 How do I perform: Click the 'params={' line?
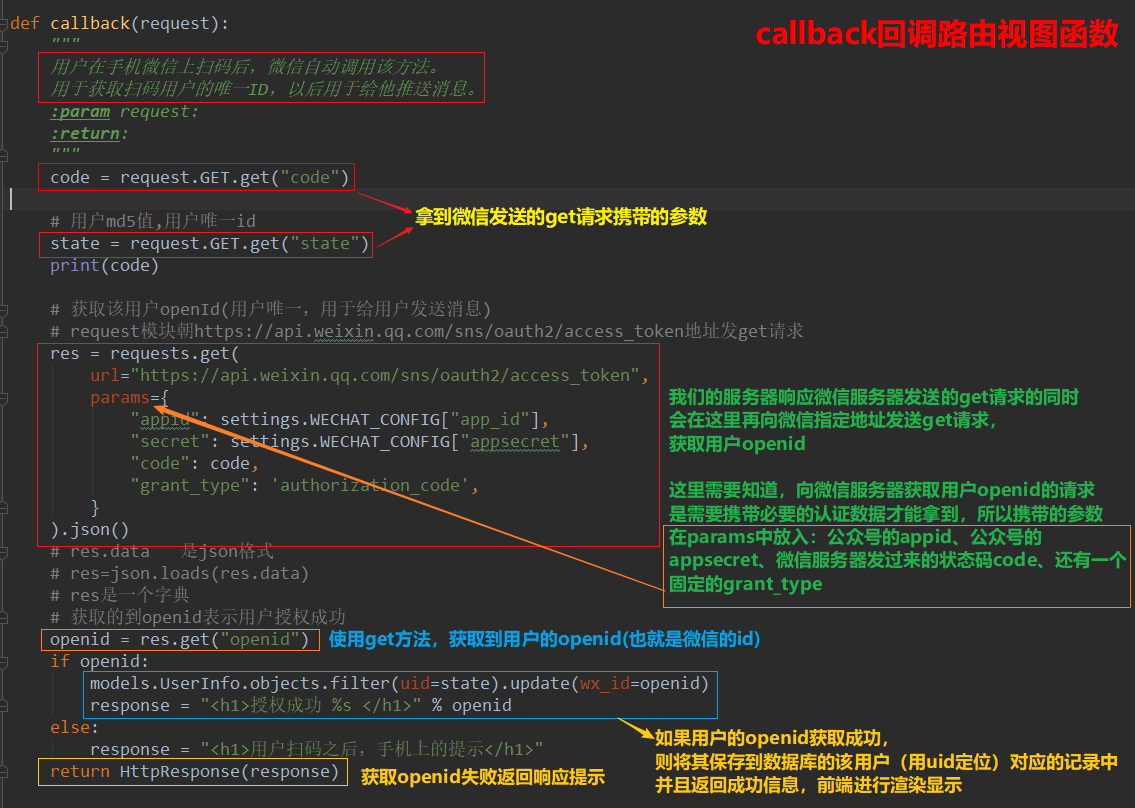[130, 397]
